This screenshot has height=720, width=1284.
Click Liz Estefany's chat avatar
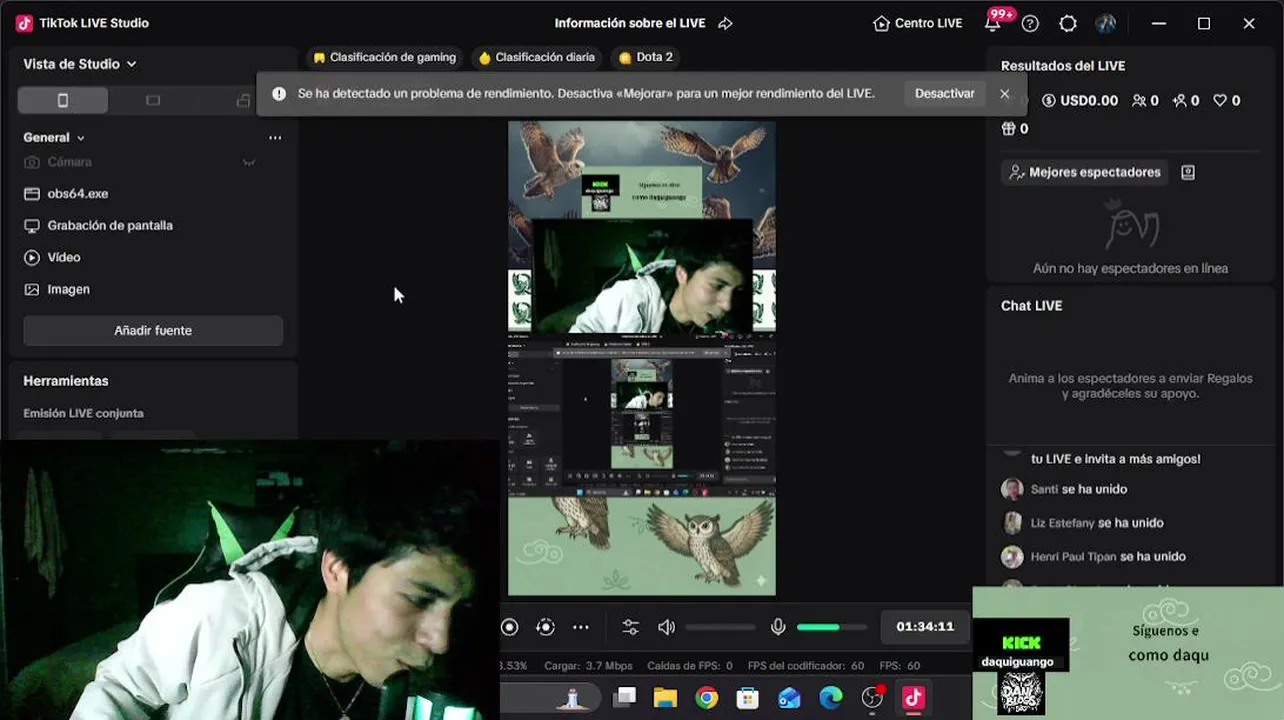1012,523
